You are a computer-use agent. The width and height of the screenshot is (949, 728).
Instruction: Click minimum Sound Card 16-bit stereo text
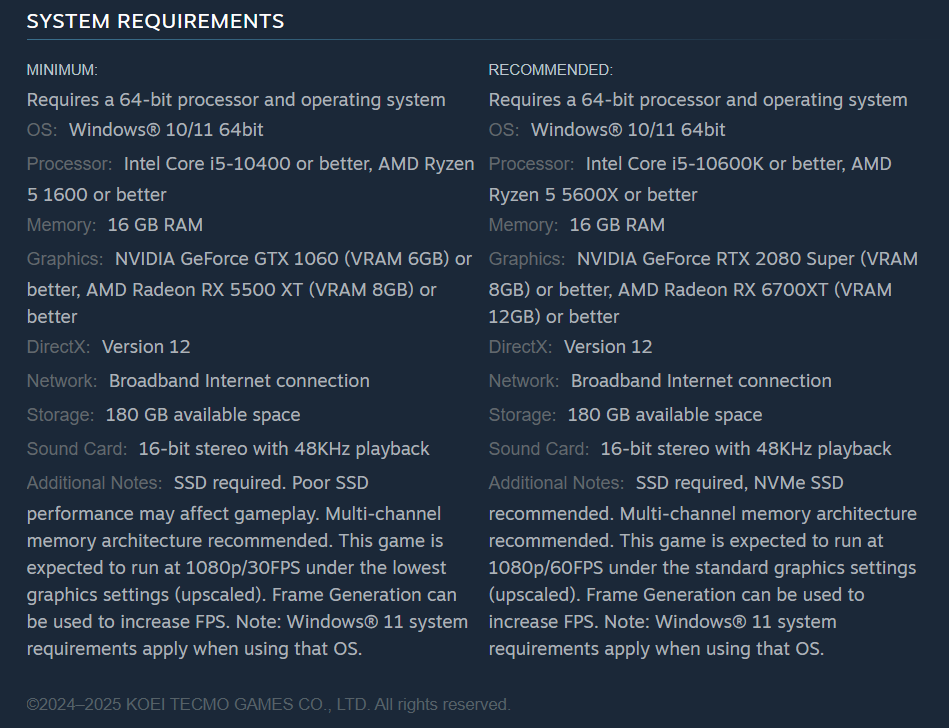click(284, 448)
